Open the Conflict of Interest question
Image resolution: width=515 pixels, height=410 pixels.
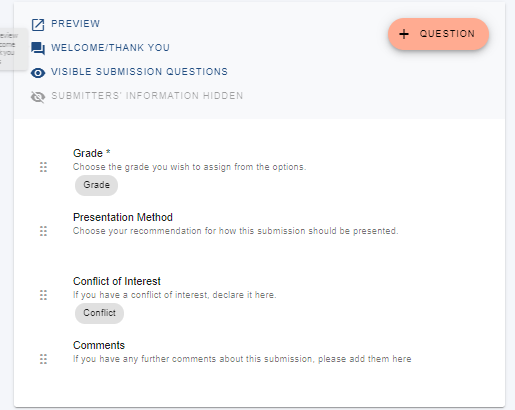click(x=117, y=281)
